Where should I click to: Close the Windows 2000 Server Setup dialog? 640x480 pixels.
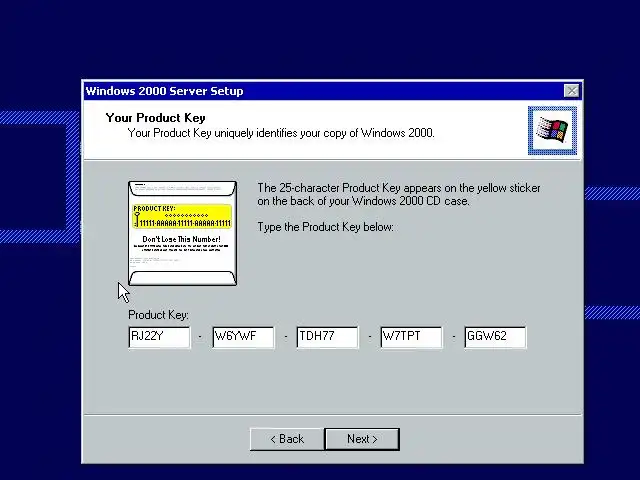pos(571,91)
